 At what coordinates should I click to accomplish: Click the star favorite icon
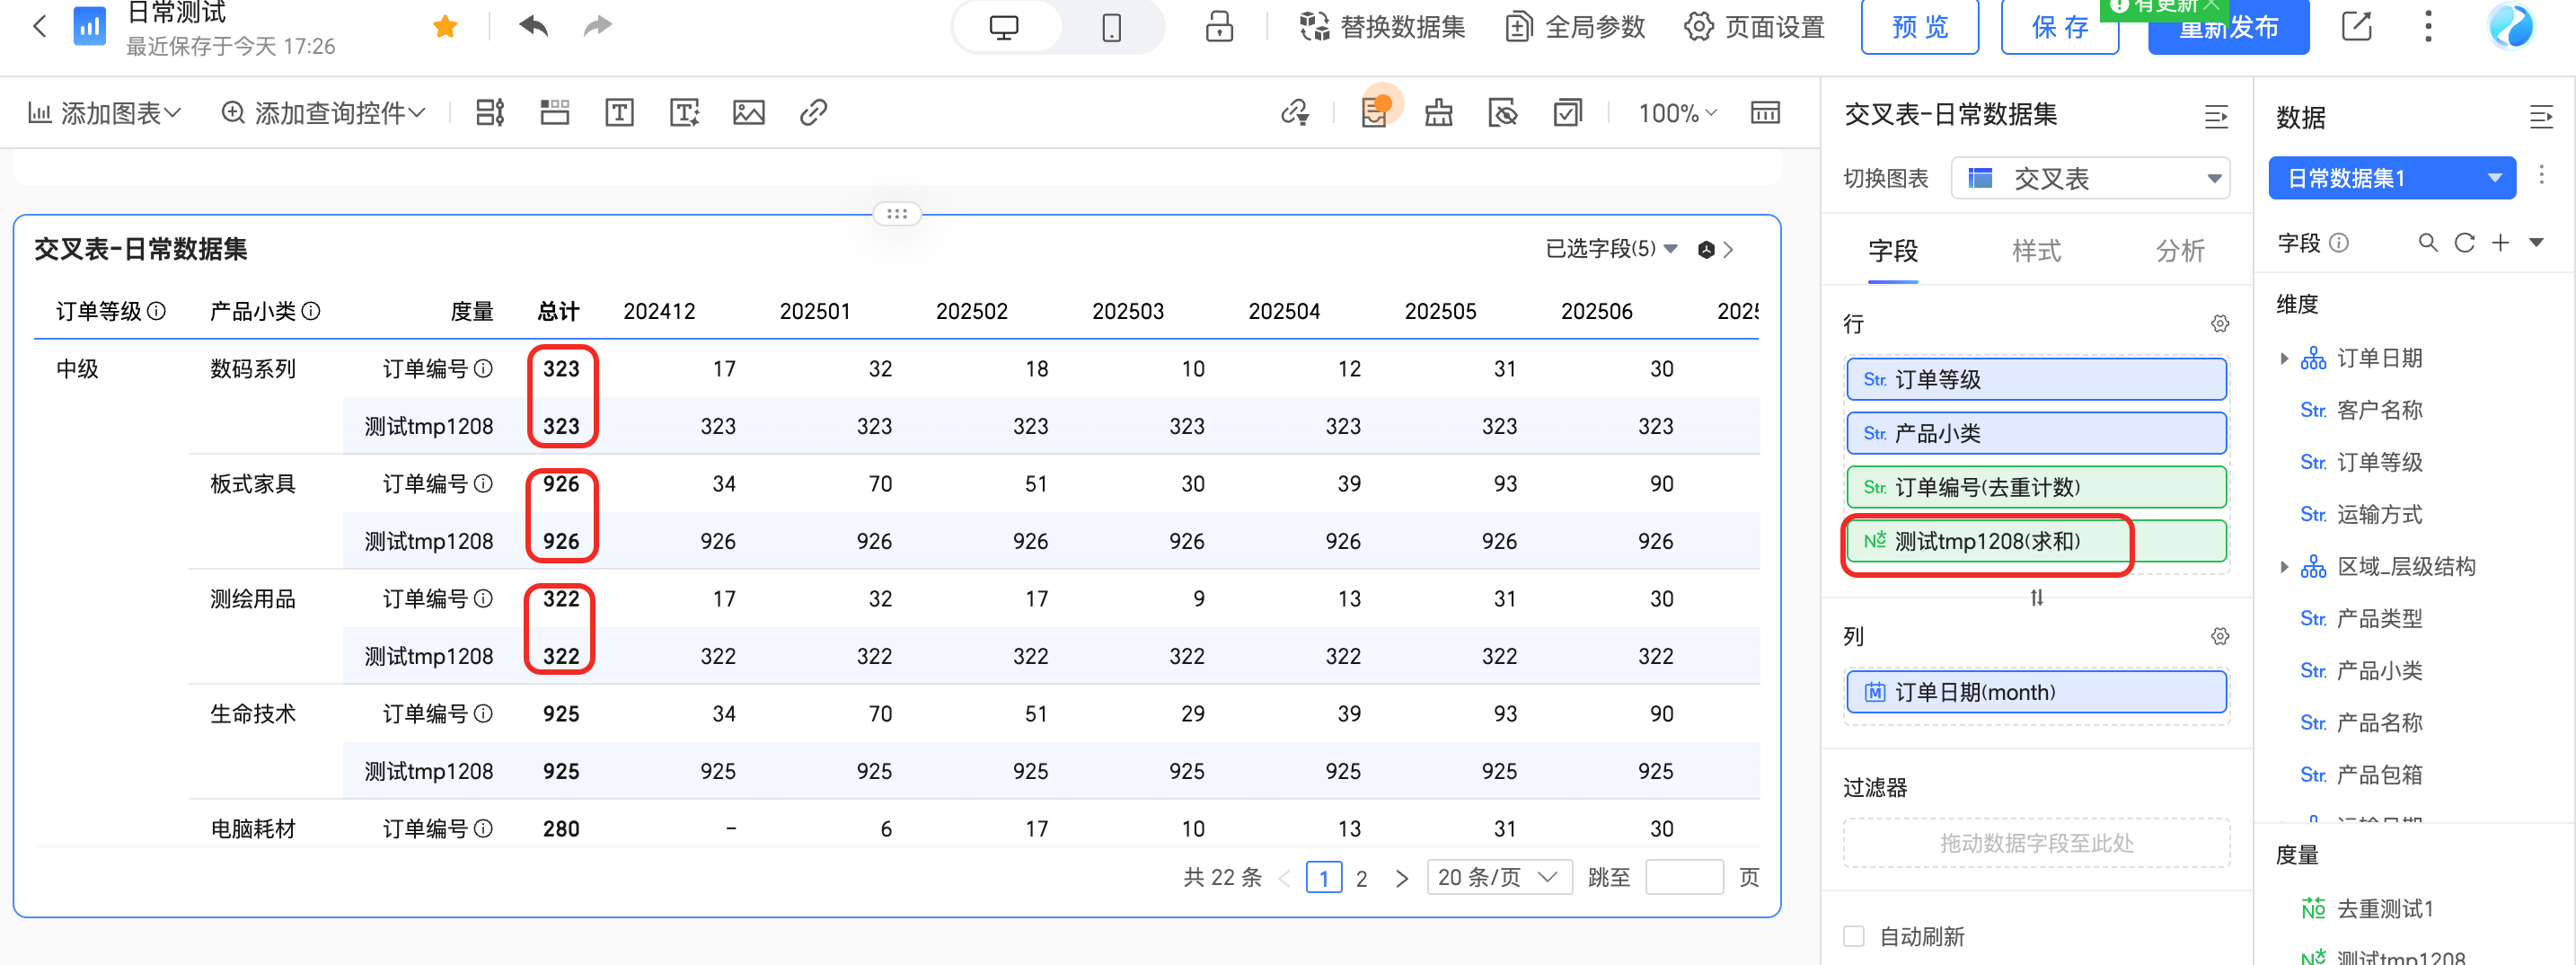pos(445,27)
